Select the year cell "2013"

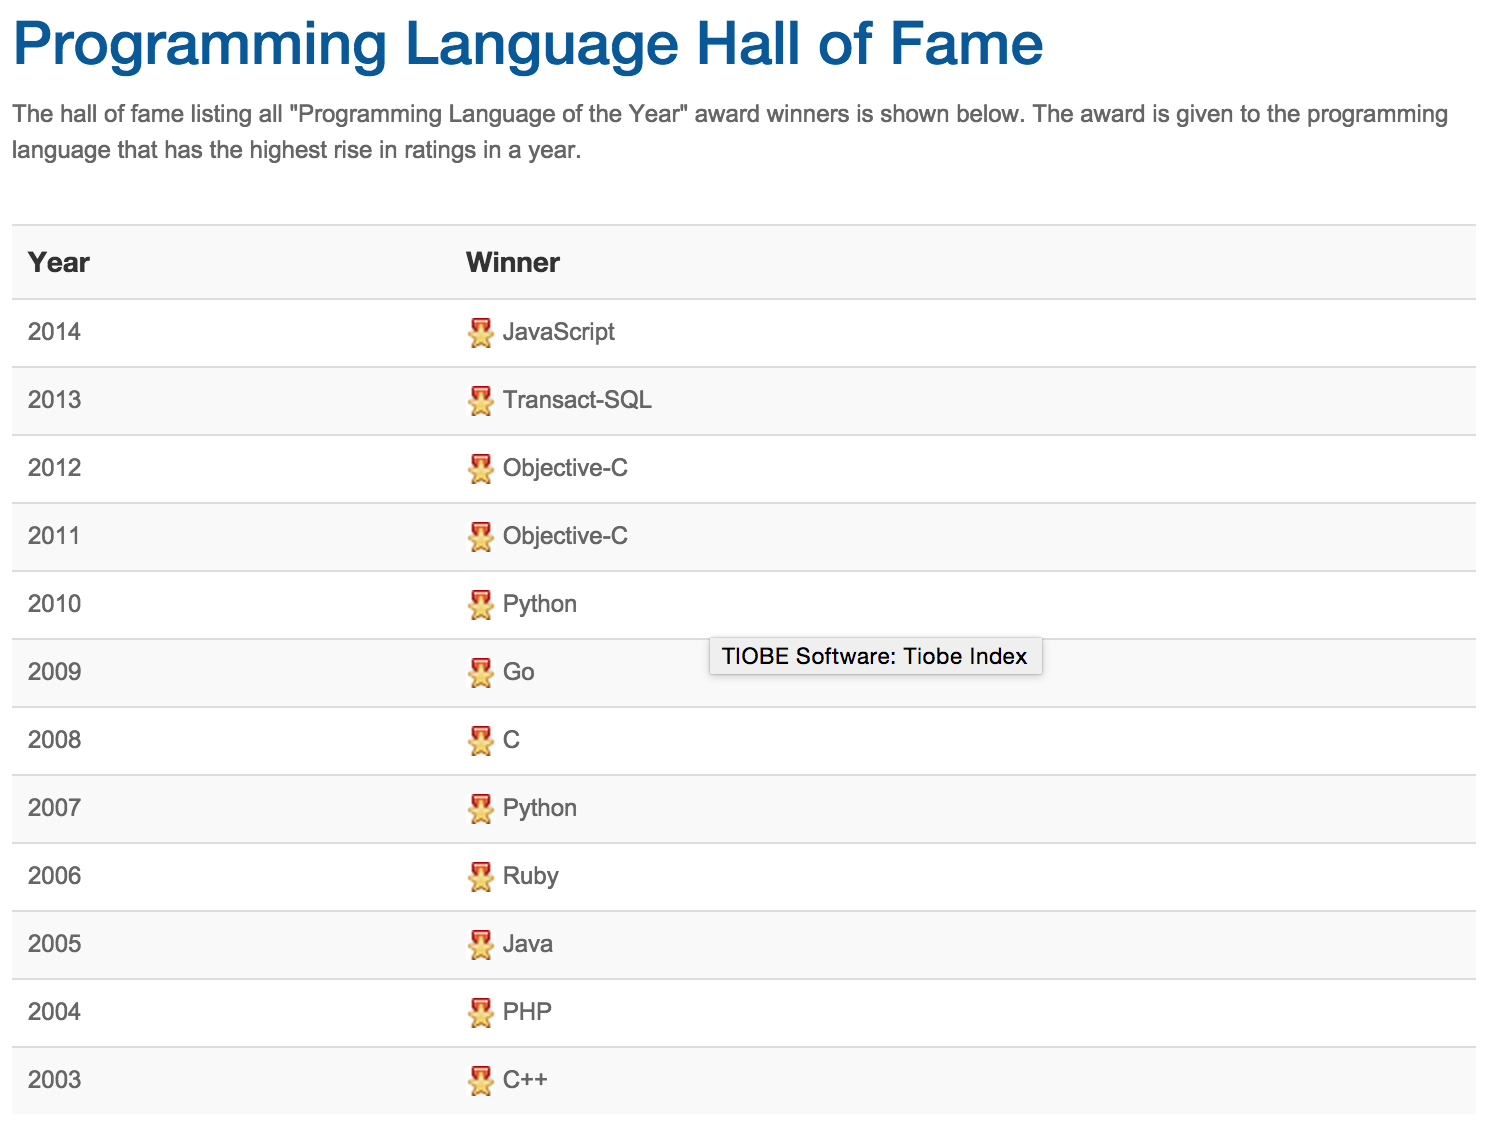click(x=54, y=400)
